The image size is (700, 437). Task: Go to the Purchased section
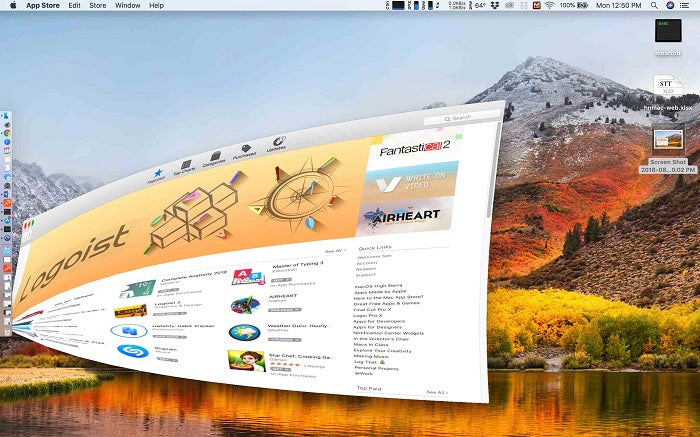[244, 151]
